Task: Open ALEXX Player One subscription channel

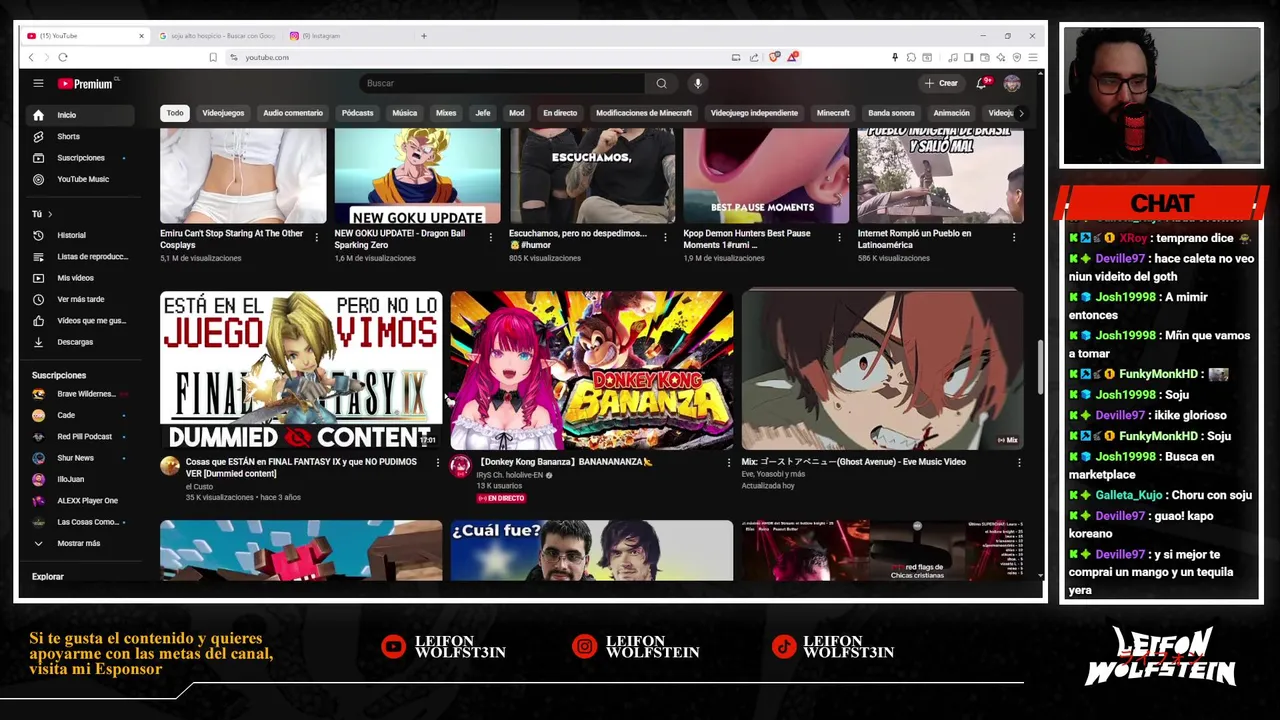Action: tap(80, 501)
